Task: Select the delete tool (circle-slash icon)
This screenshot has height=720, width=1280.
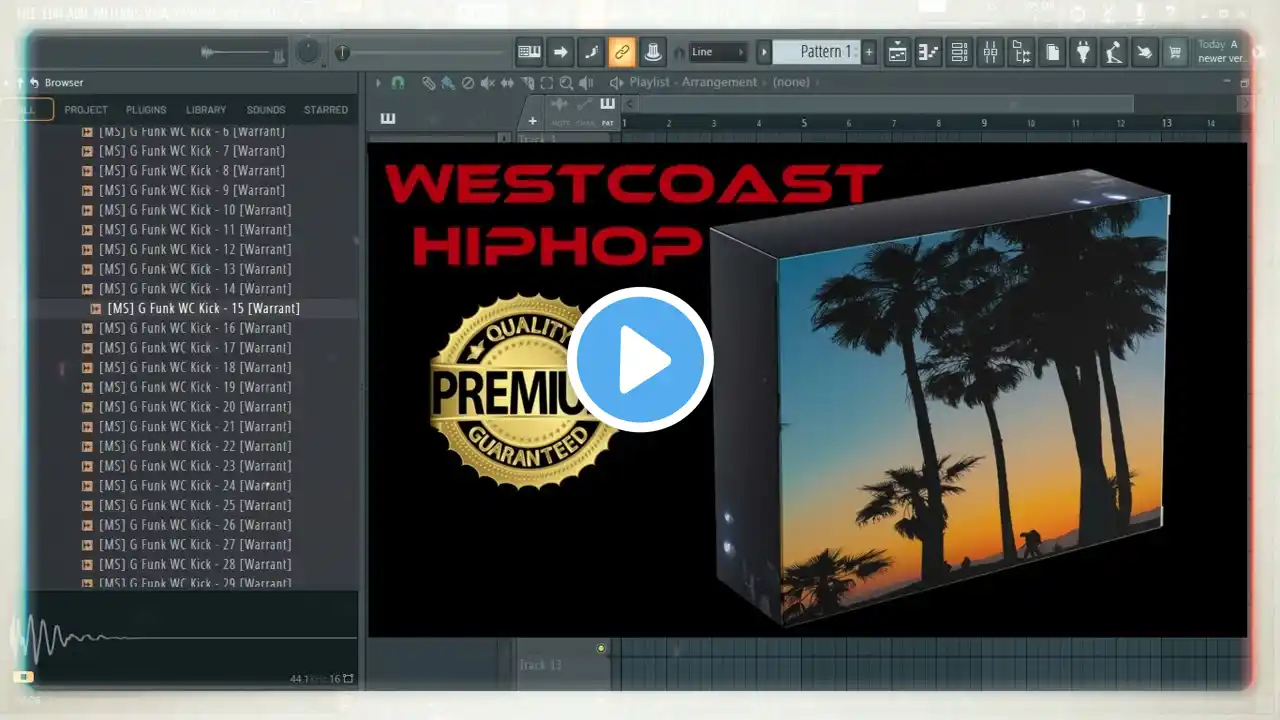Action: [x=468, y=83]
